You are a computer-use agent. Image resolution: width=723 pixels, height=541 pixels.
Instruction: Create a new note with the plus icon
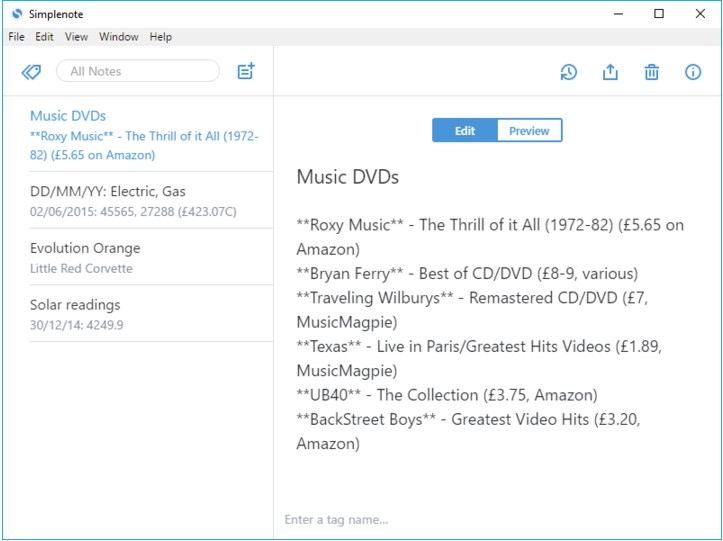pyautogui.click(x=245, y=72)
